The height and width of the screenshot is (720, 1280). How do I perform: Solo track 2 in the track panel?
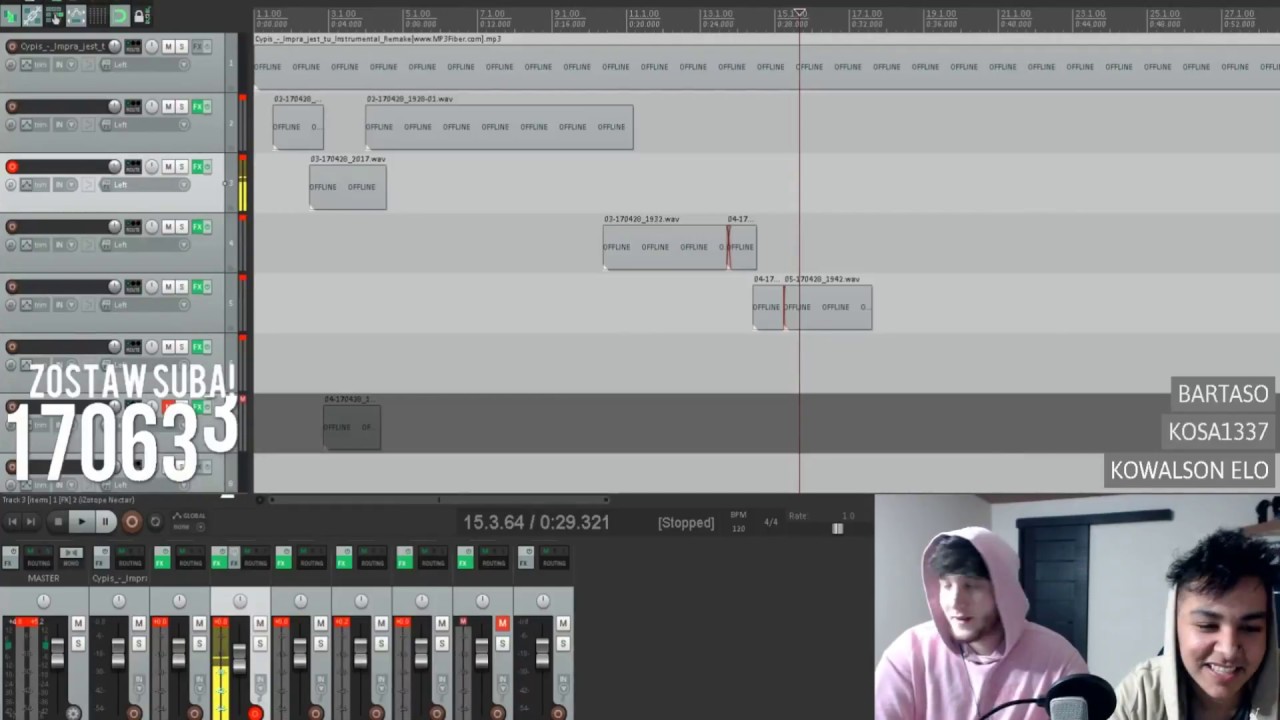(181, 107)
